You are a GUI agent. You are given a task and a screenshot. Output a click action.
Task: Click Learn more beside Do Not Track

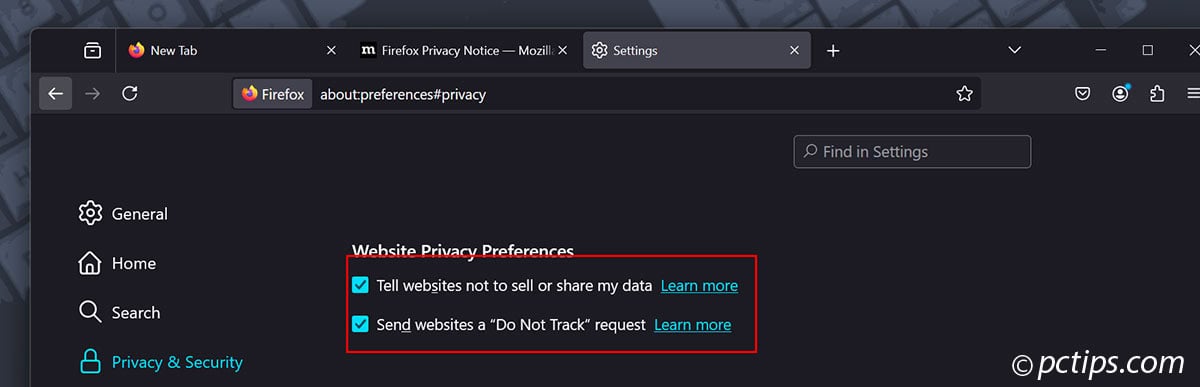pyautogui.click(x=692, y=325)
